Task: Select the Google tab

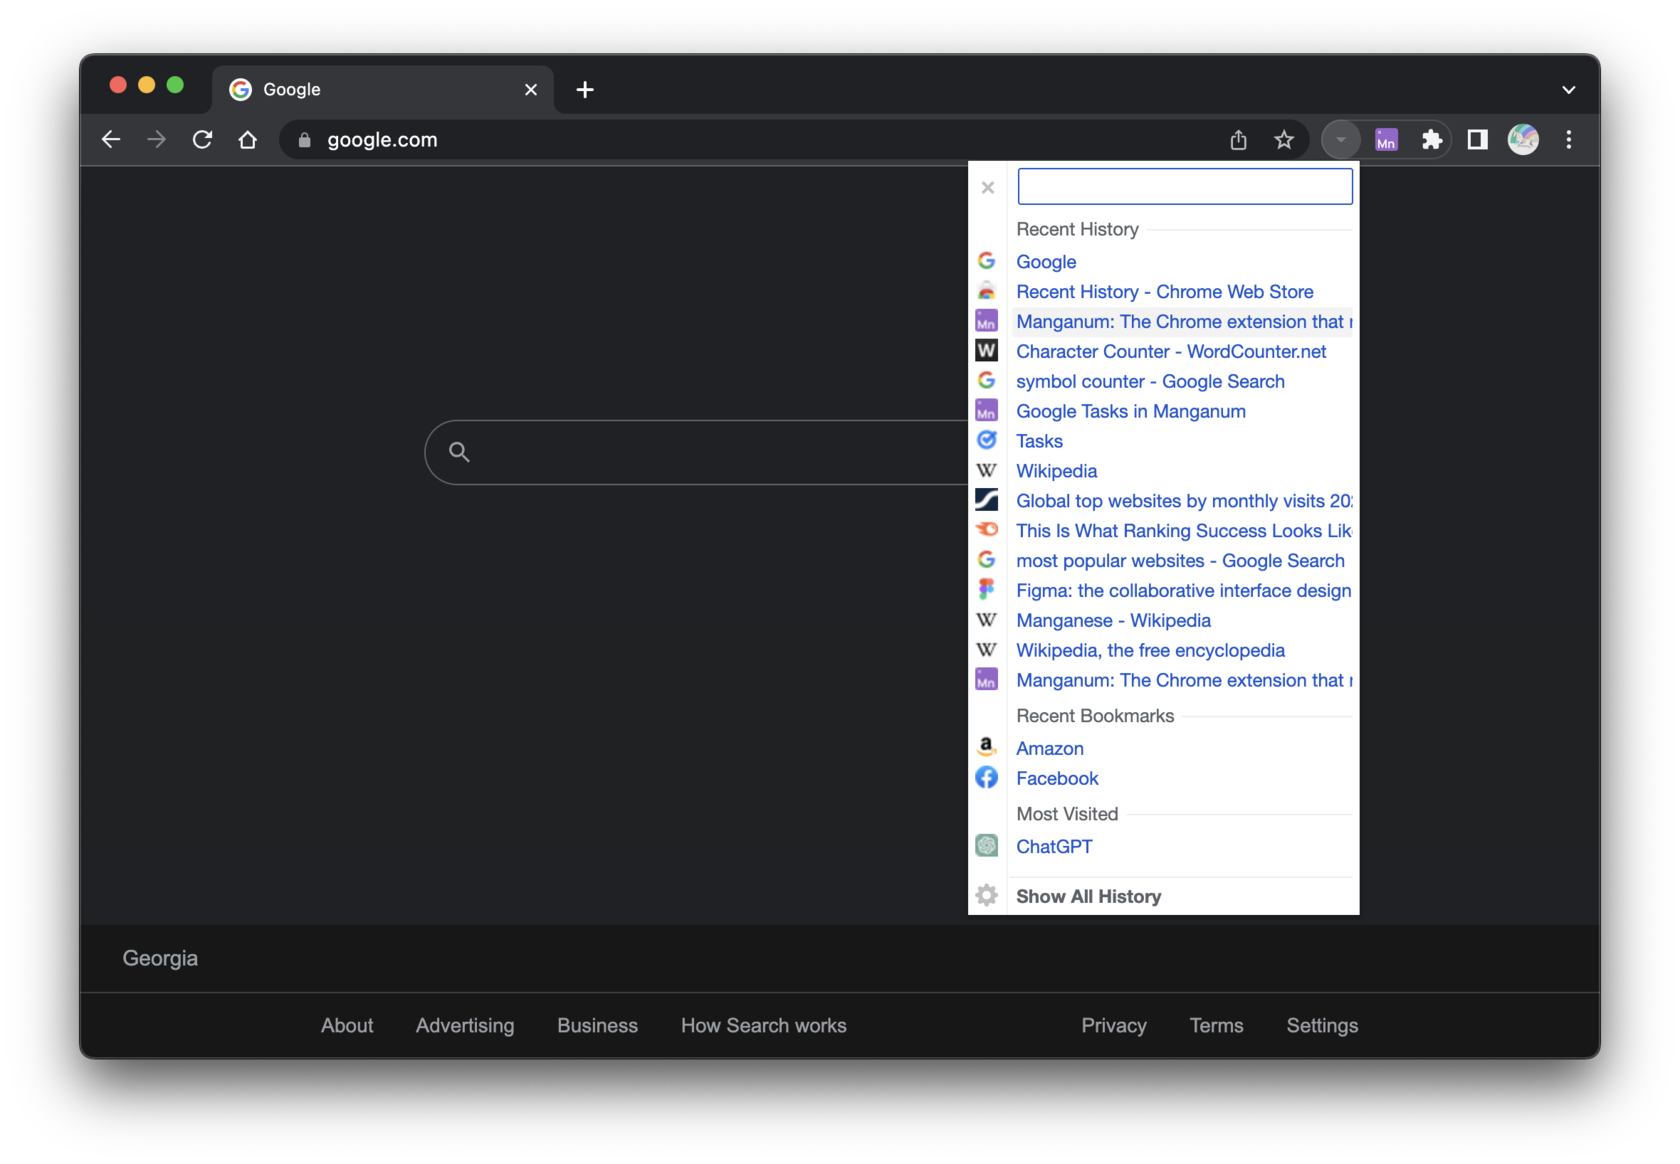Action: (383, 90)
